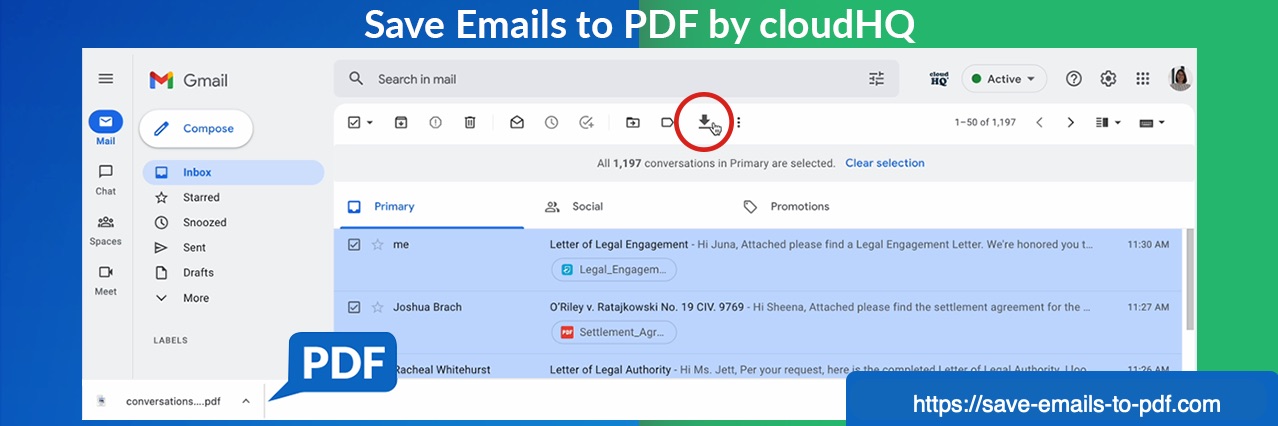
Task: Open the Active status dropdown
Action: click(x=1004, y=79)
